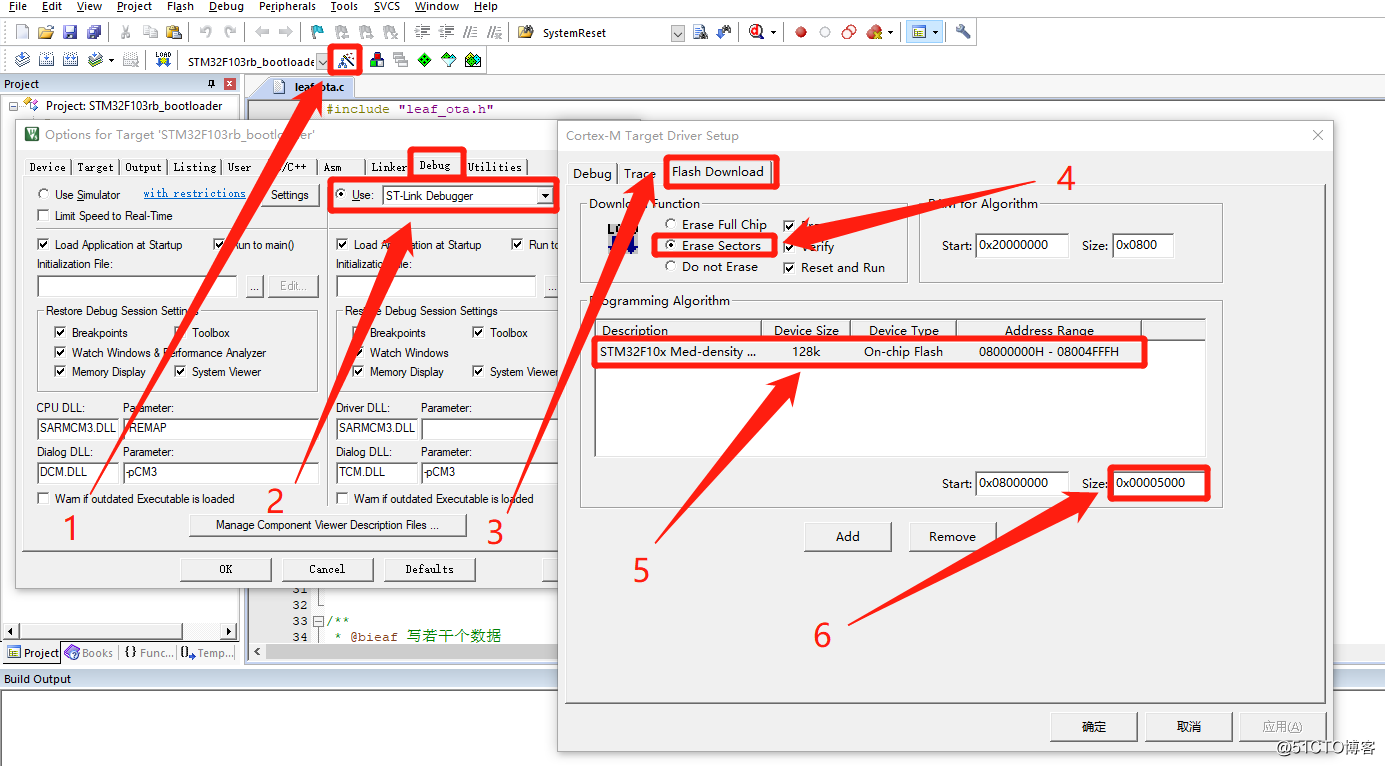Open the SystemReset find dropdown
Viewport: 1385px width, 766px height.
pos(678,33)
